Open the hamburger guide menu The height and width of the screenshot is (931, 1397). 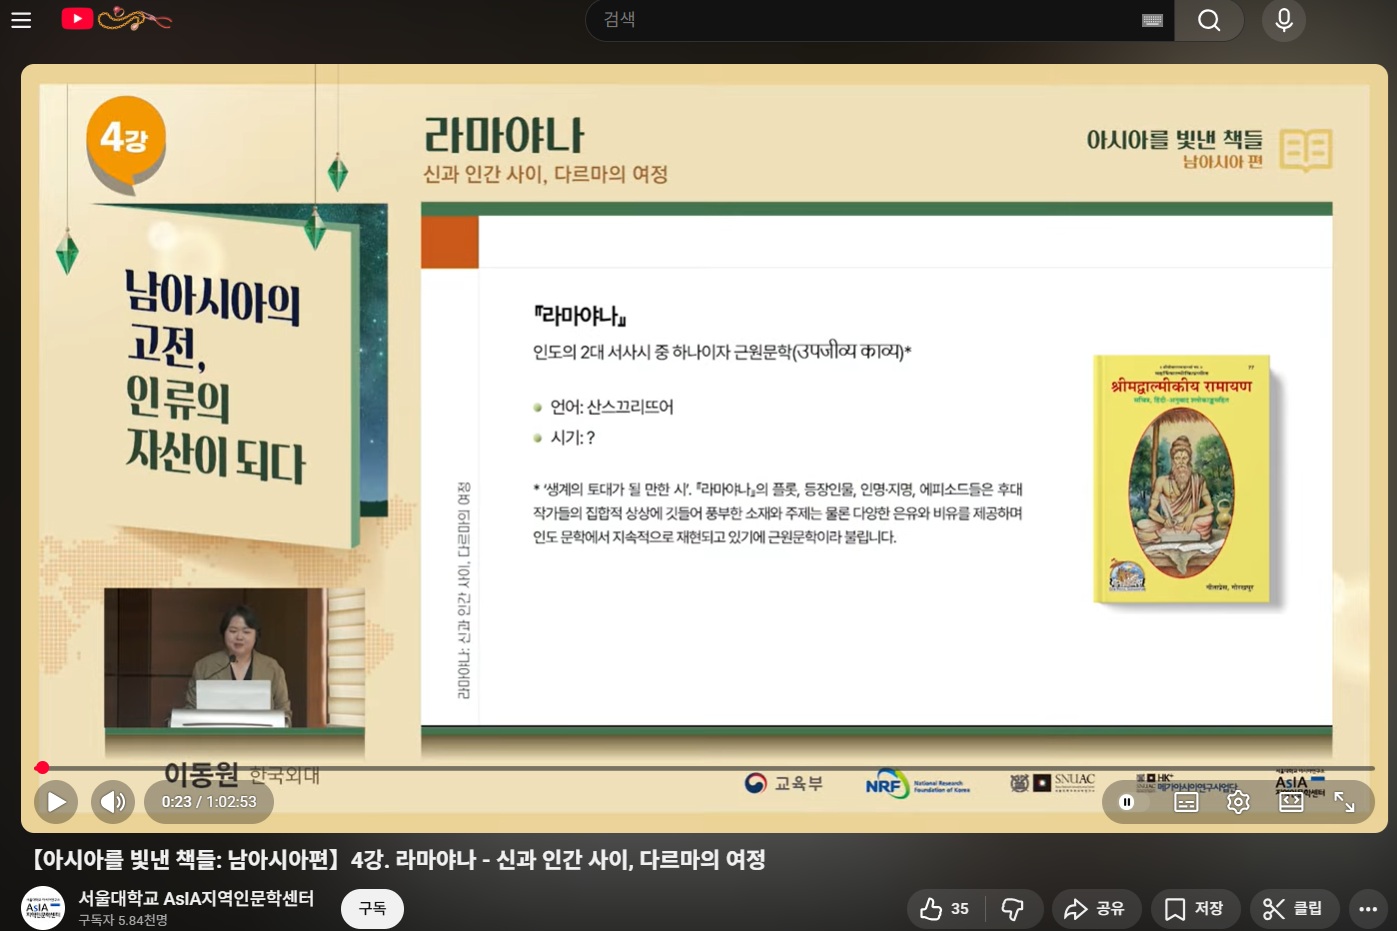[21, 20]
